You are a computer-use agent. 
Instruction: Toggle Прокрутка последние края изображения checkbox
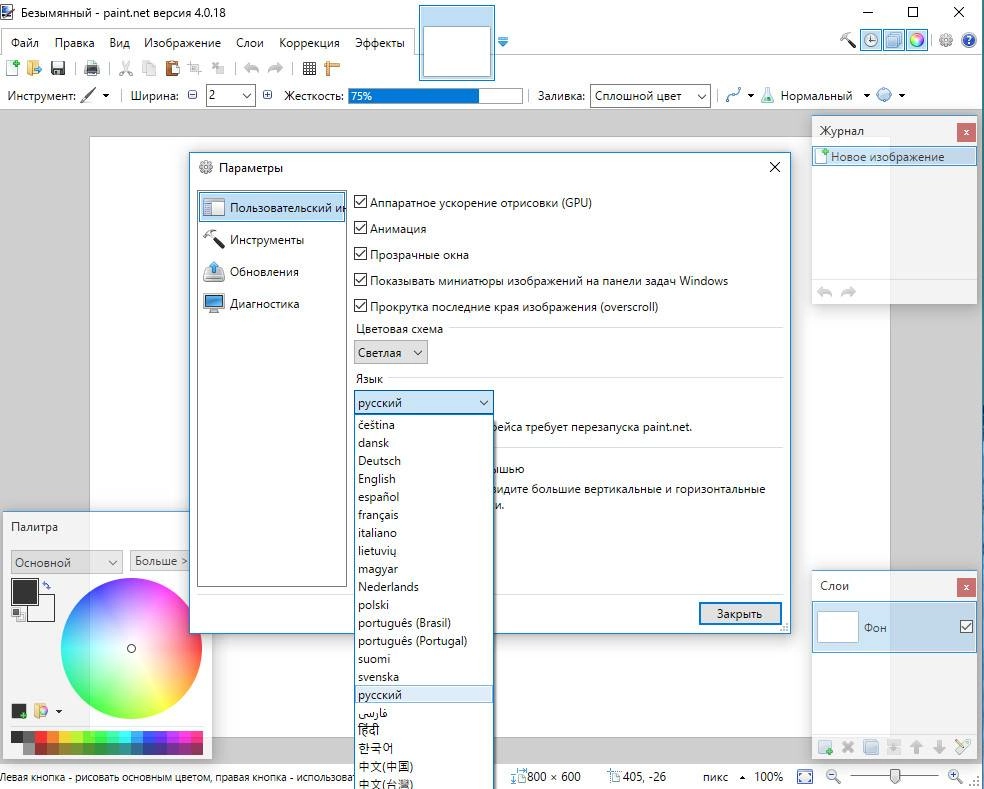[x=360, y=306]
